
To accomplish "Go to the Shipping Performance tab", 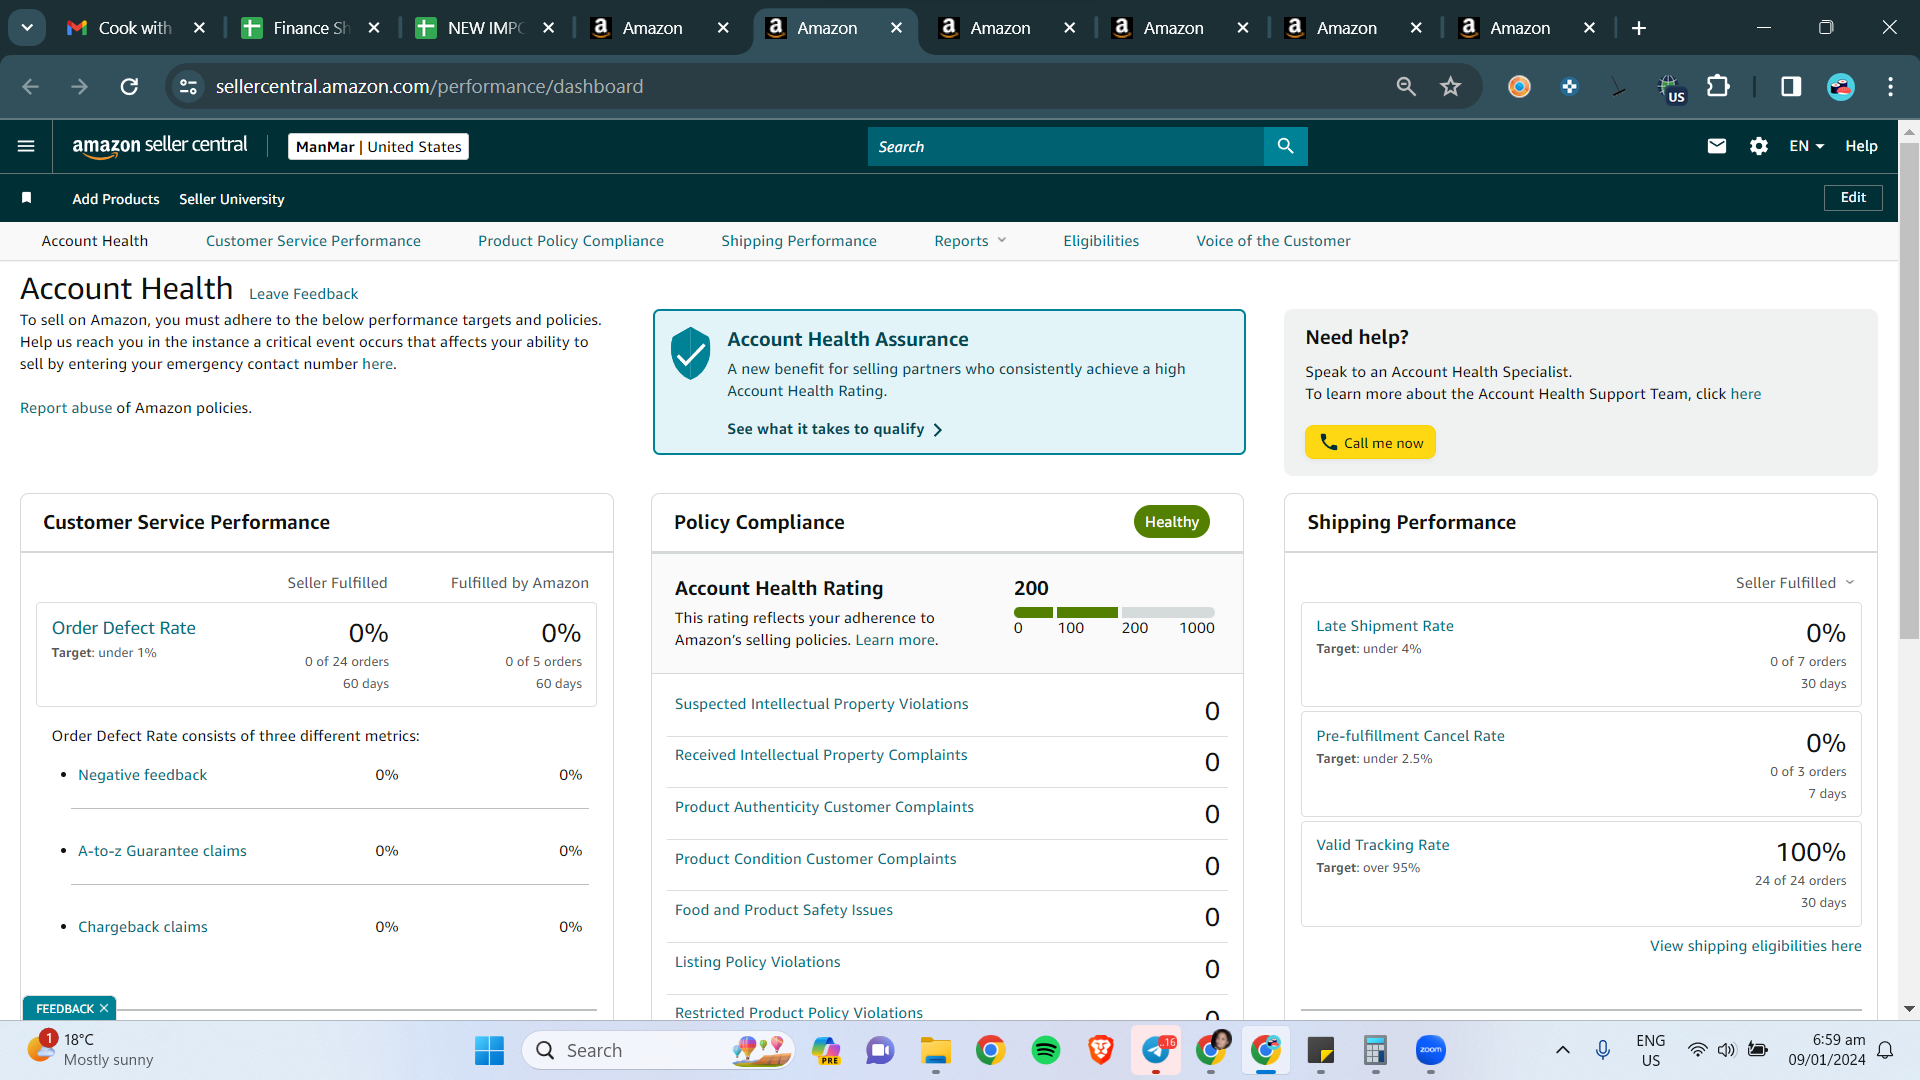I will point(799,241).
